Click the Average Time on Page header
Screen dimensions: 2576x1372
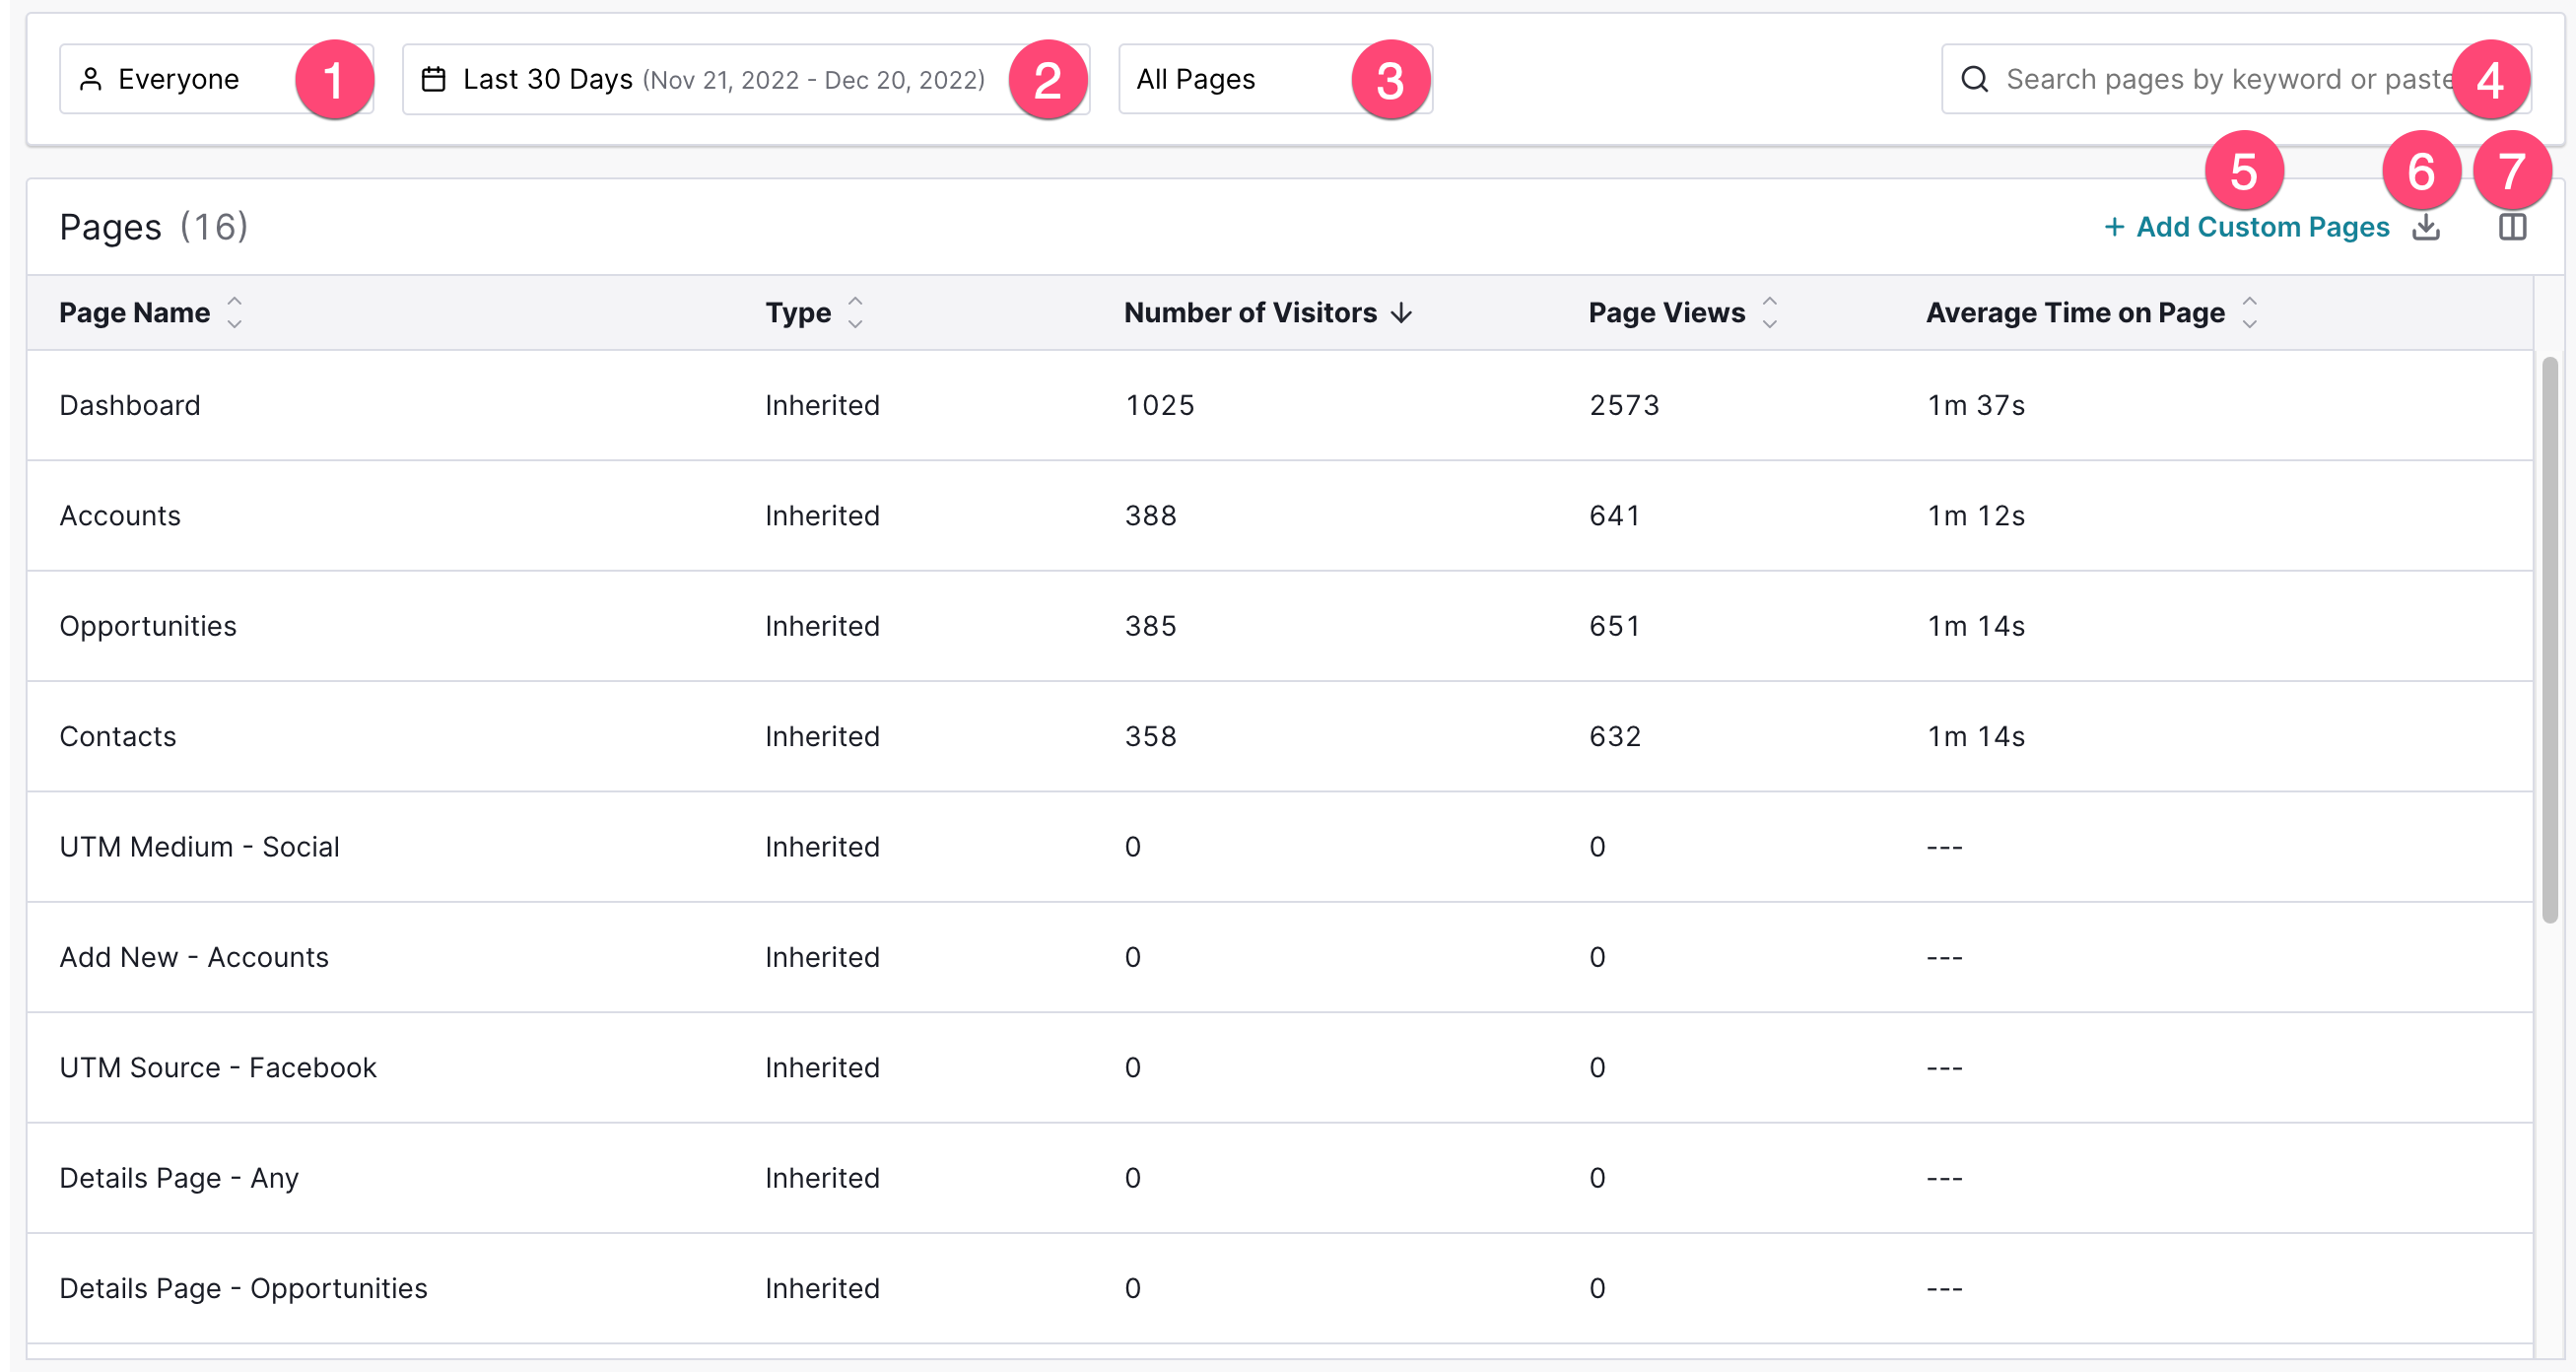tap(2075, 313)
